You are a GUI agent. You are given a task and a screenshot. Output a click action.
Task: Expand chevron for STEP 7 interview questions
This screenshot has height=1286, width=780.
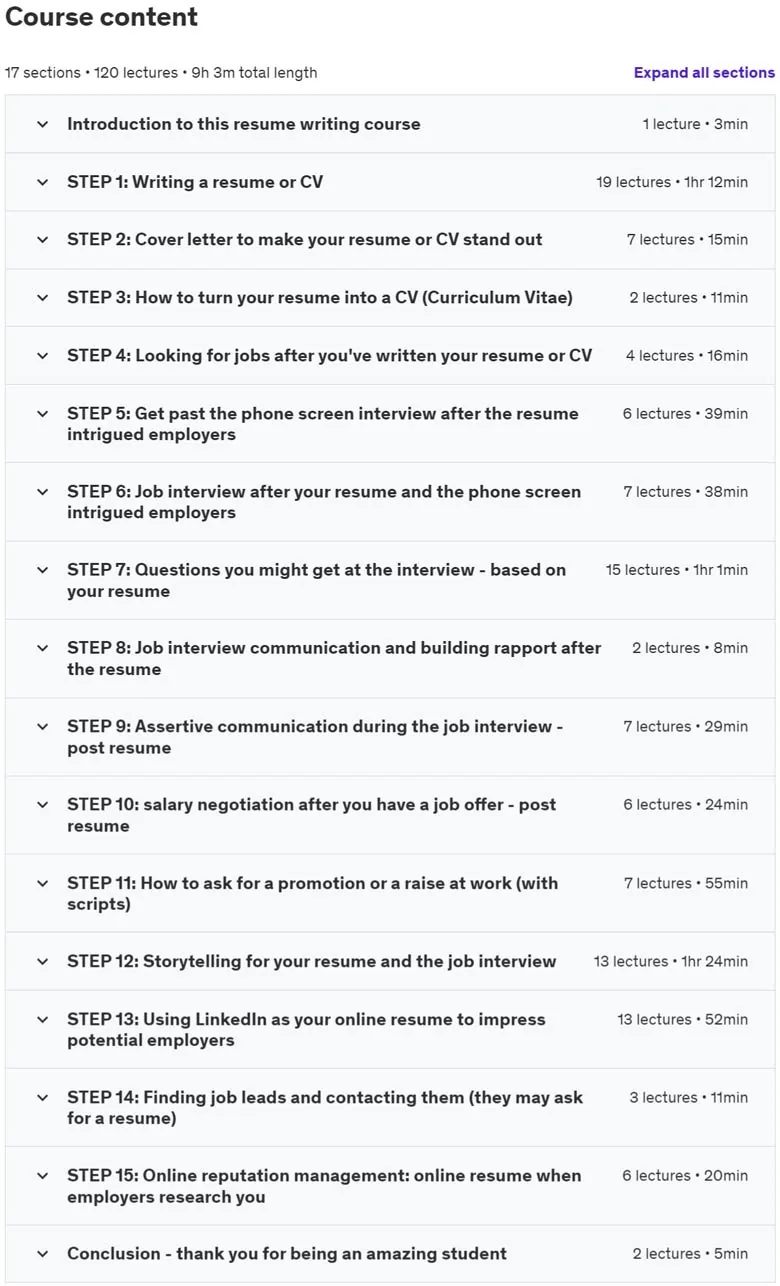click(x=42, y=570)
